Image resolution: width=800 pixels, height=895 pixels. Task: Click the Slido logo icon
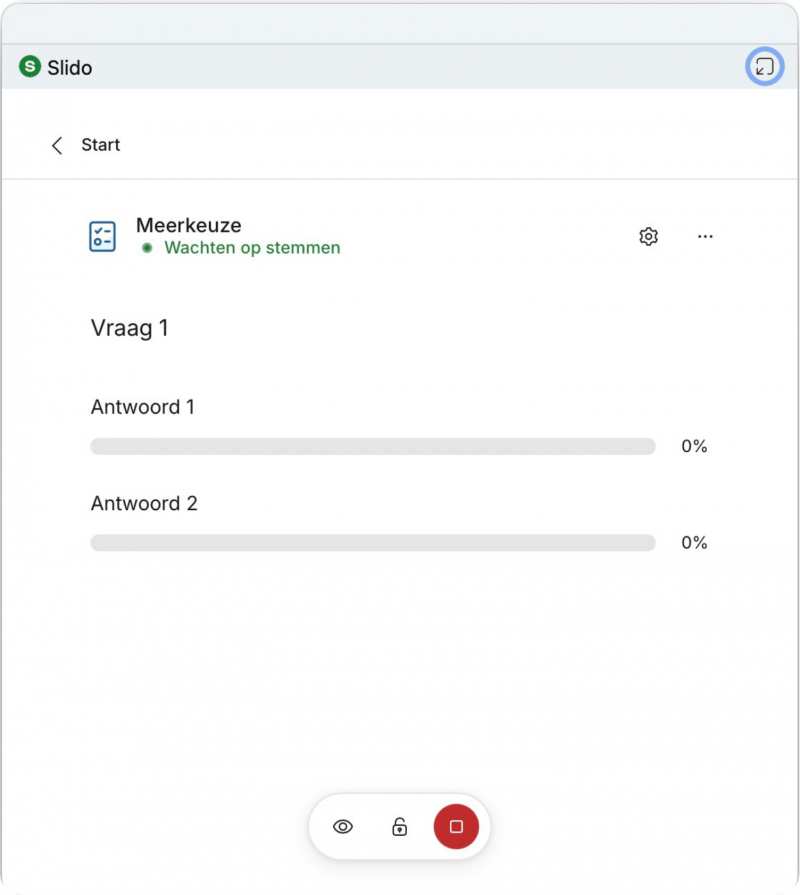tap(30, 68)
